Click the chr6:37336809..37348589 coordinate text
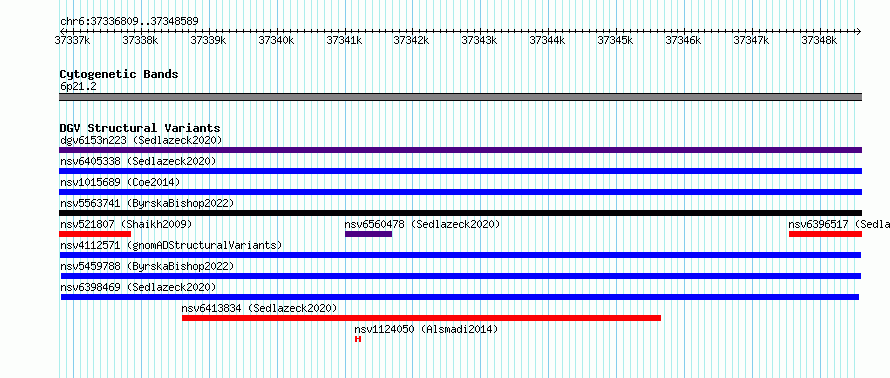Viewport: 890px width, 378px height. tap(129, 22)
